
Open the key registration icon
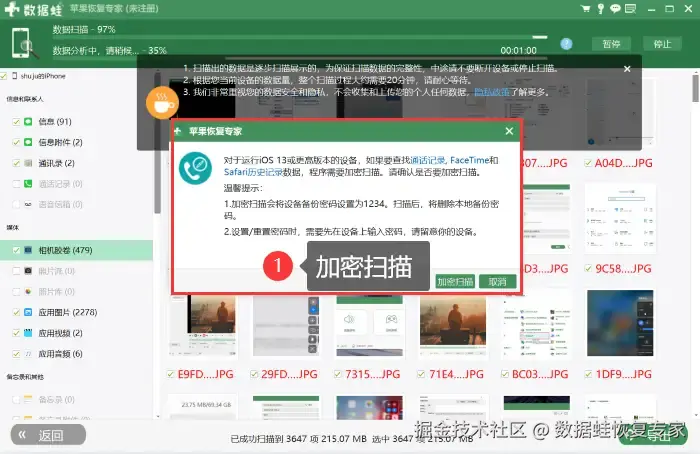(601, 8)
